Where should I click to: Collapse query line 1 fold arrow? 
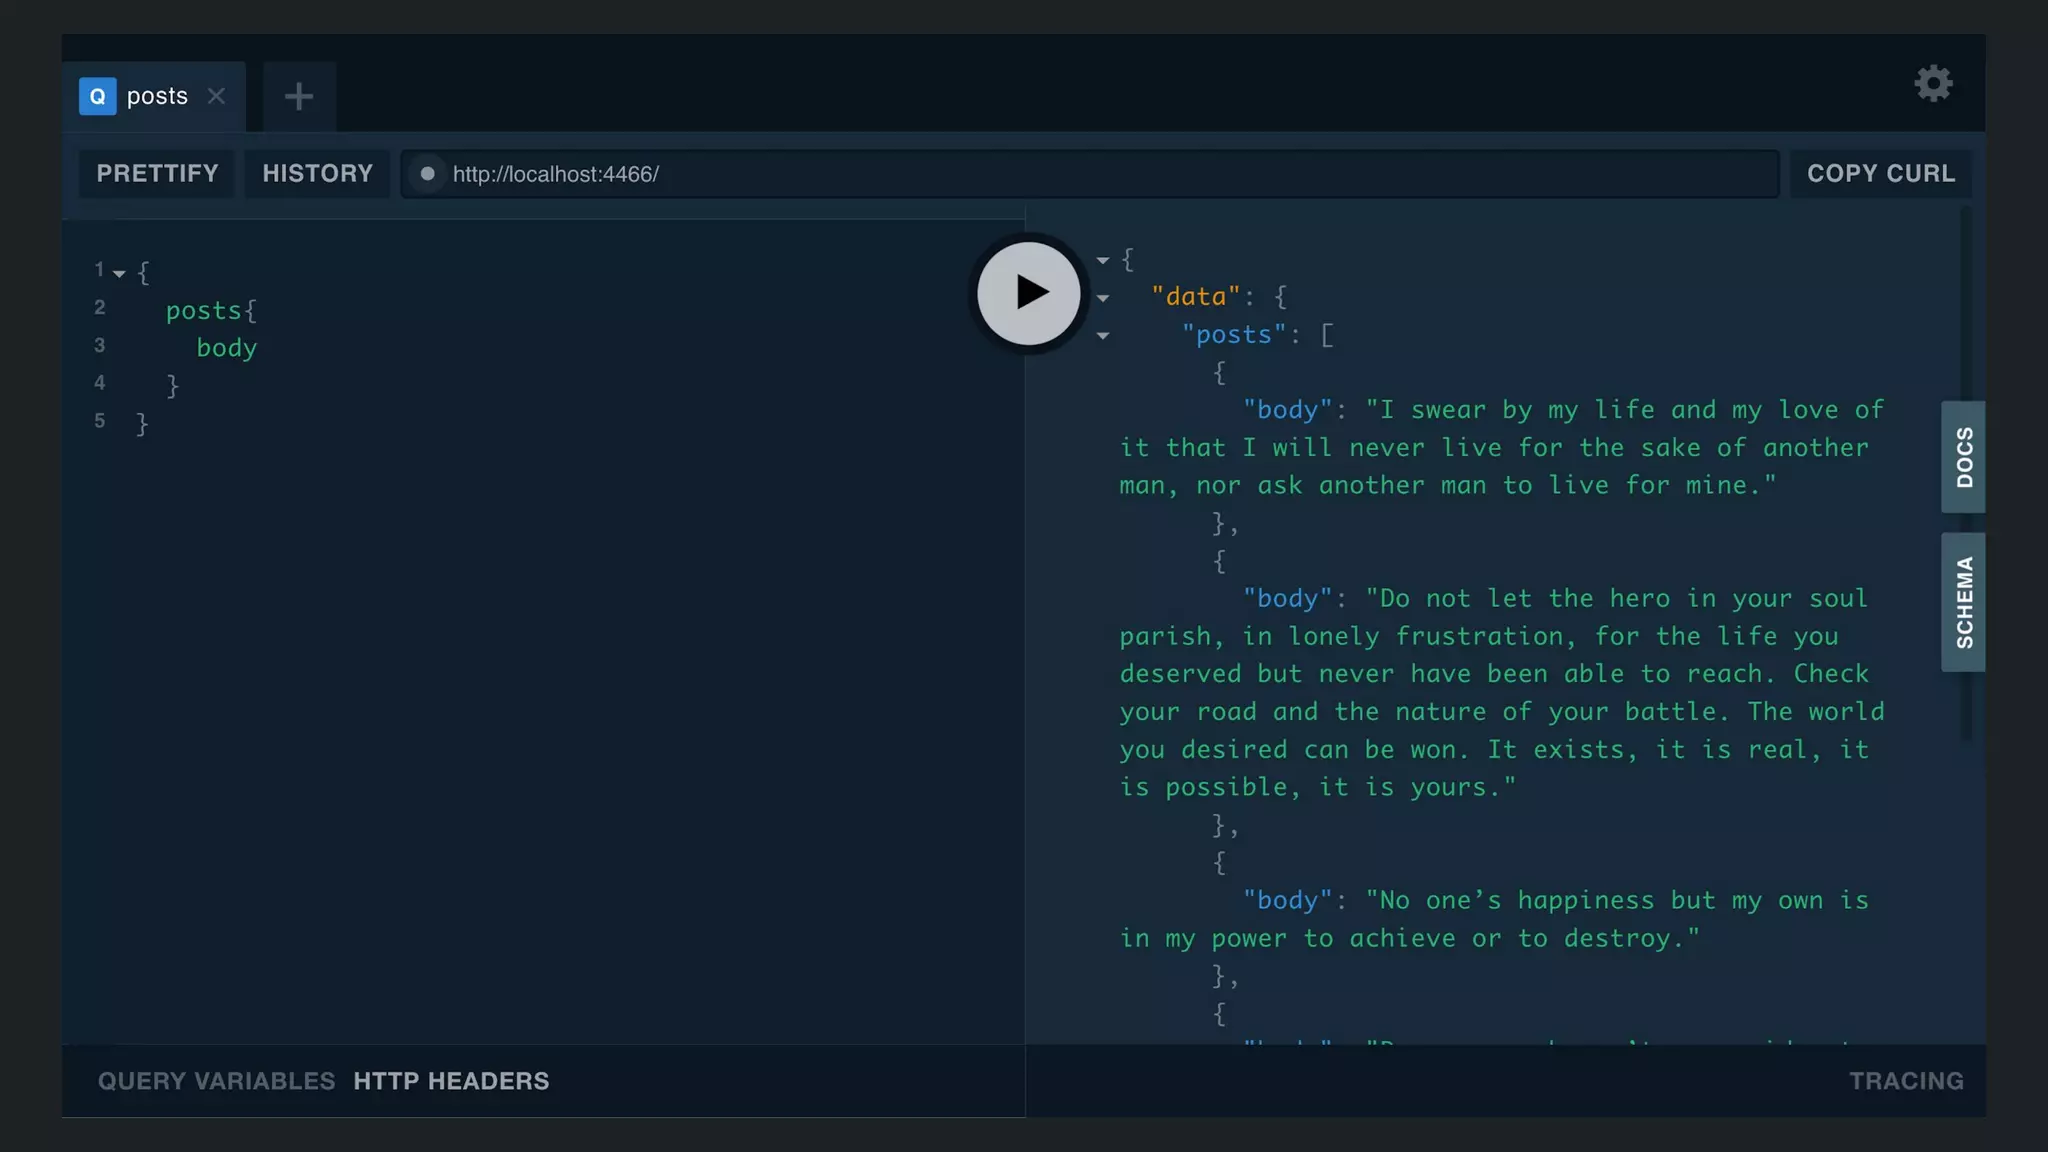(119, 273)
